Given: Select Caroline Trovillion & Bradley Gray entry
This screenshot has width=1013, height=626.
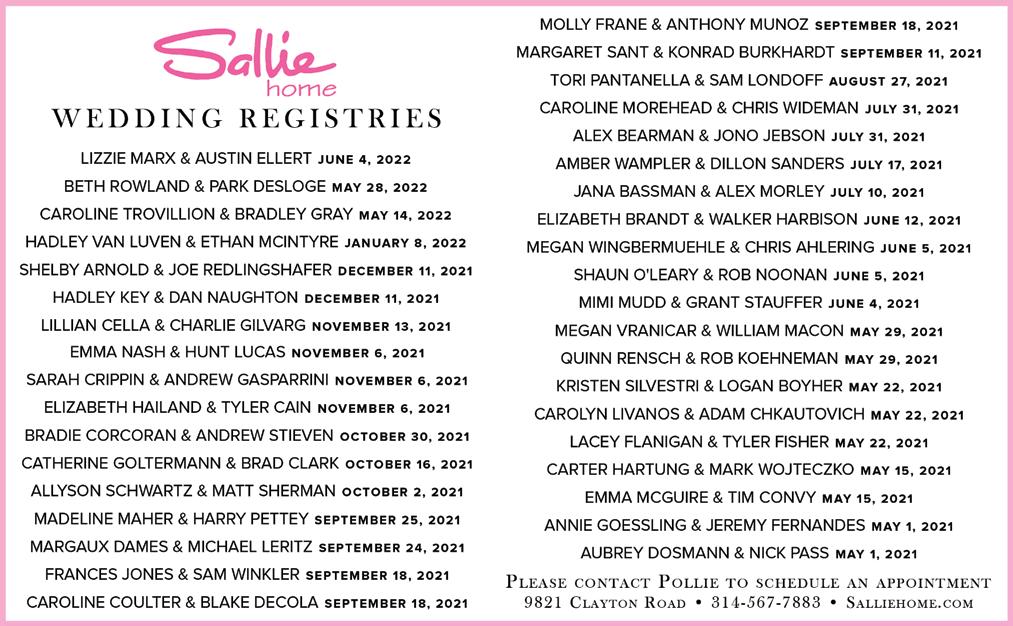Looking at the screenshot, I should (x=245, y=214).
